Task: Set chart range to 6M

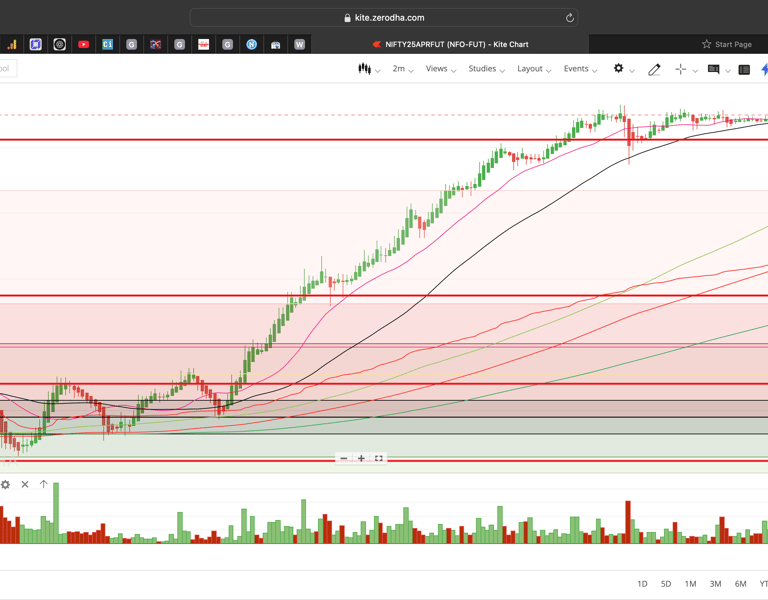Action: [740, 584]
